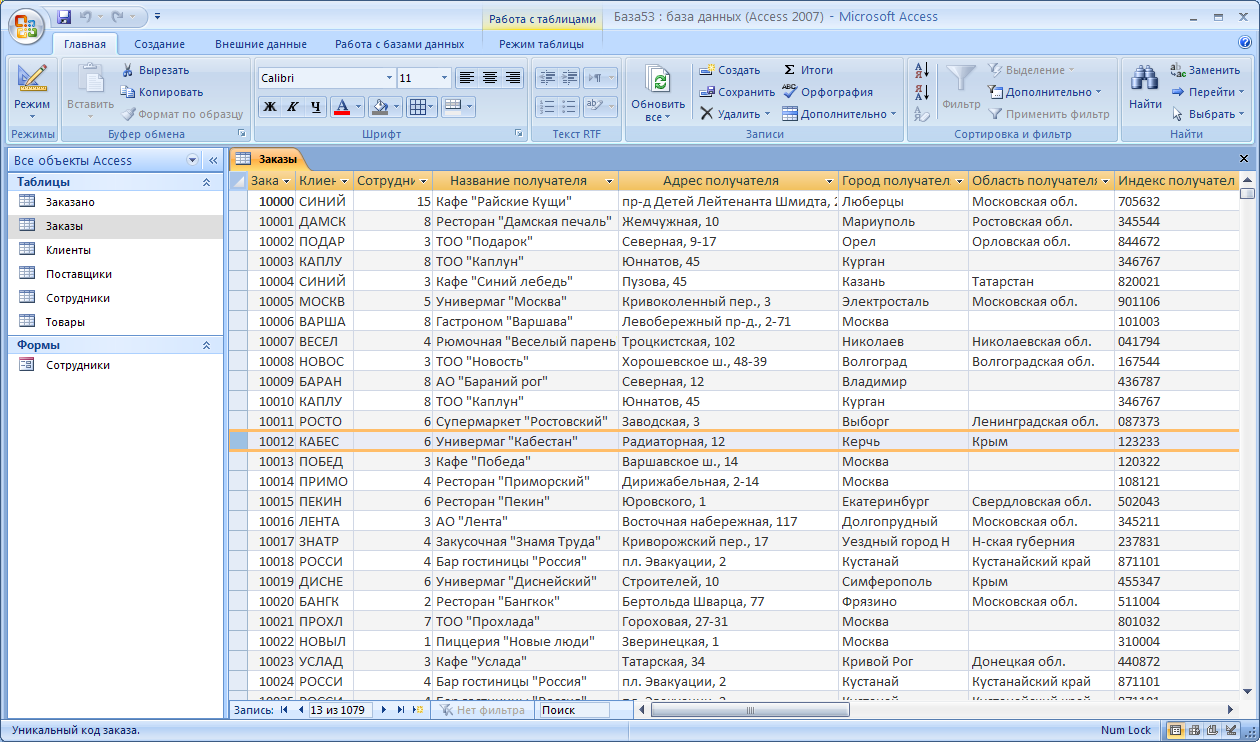Create a new record with Создать

point(730,70)
